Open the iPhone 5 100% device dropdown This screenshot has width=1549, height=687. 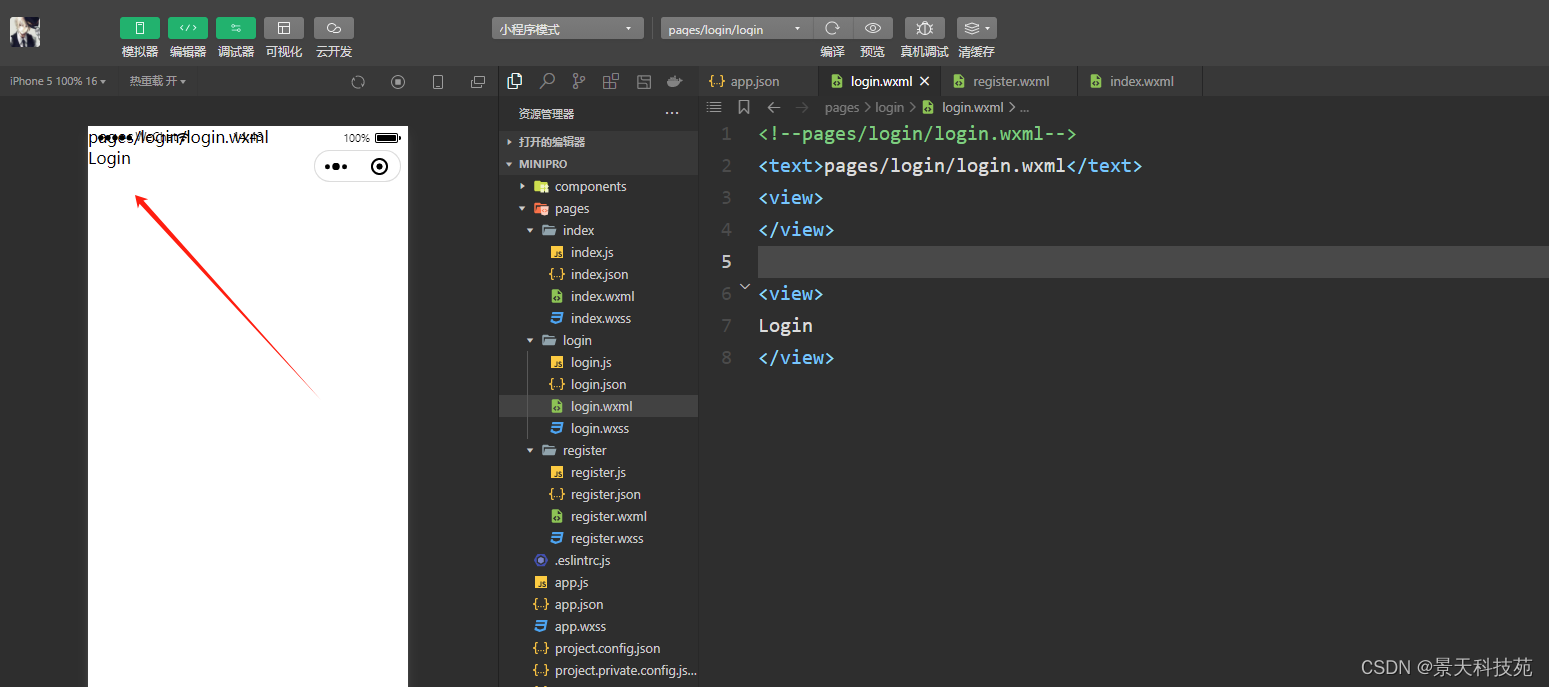[x=57, y=81]
